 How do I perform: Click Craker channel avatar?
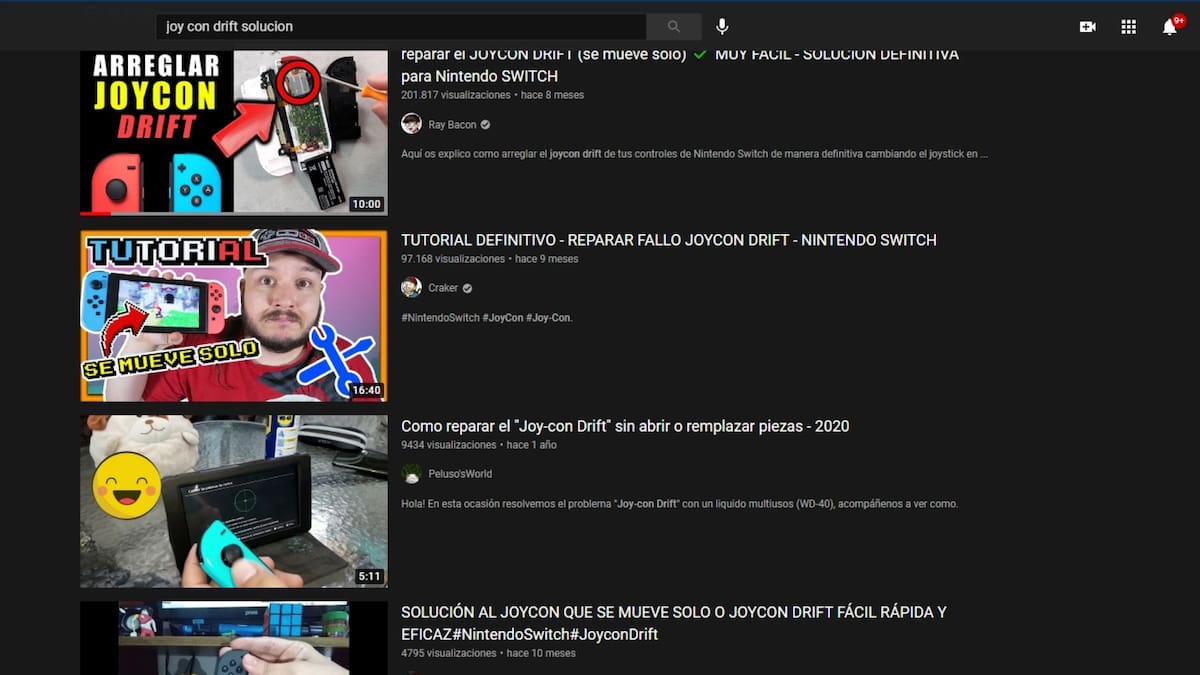click(x=411, y=288)
